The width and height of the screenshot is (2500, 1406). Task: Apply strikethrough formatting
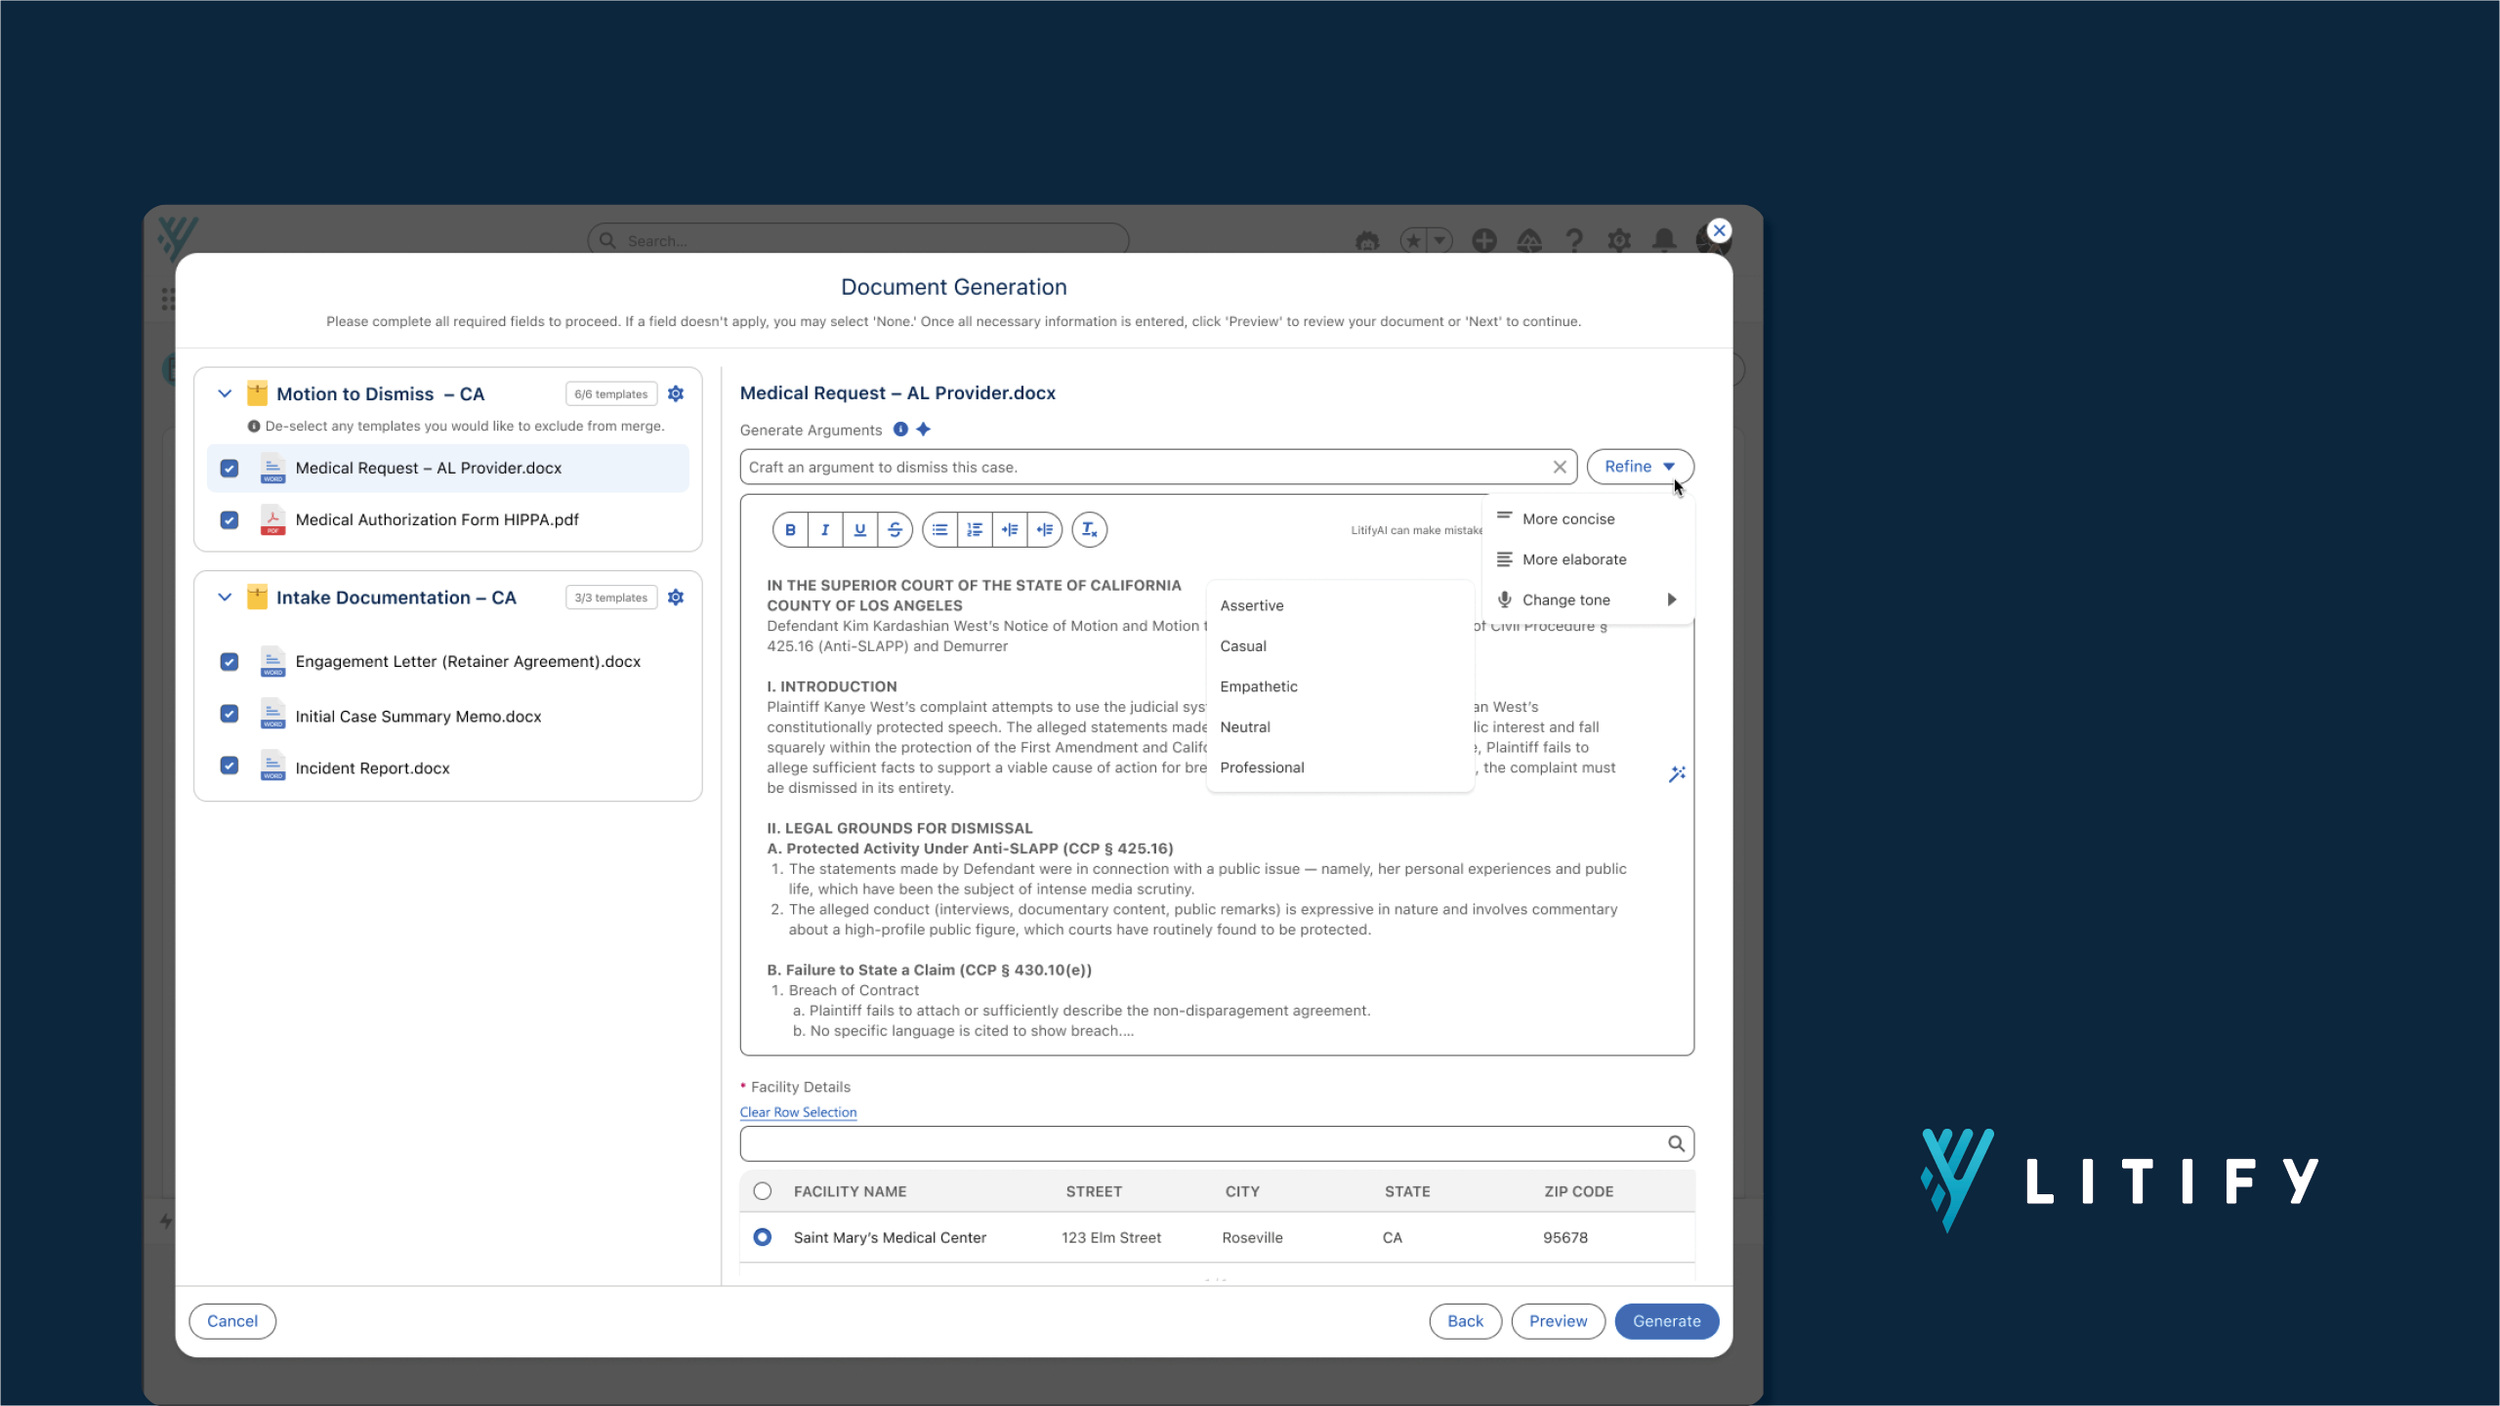coord(895,530)
